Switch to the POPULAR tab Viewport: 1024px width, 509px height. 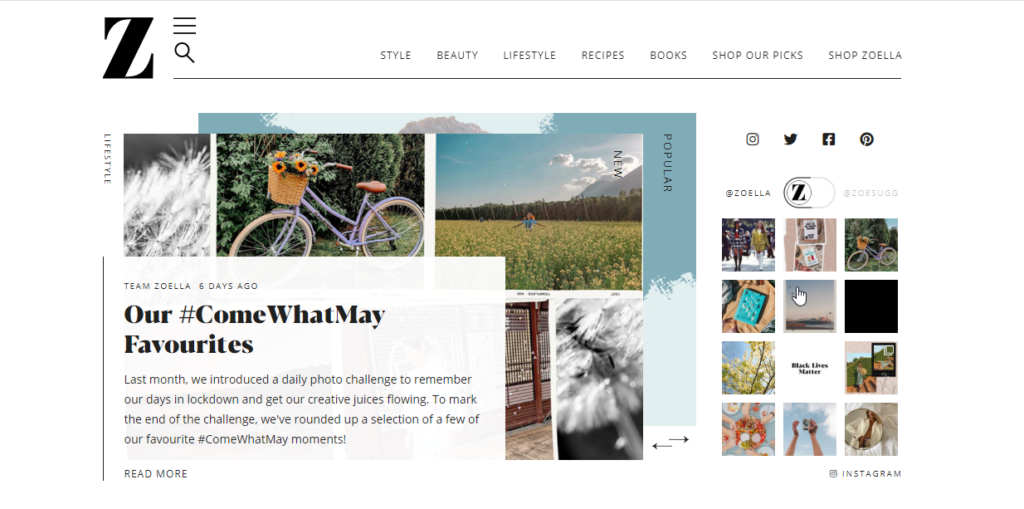pyautogui.click(x=667, y=163)
